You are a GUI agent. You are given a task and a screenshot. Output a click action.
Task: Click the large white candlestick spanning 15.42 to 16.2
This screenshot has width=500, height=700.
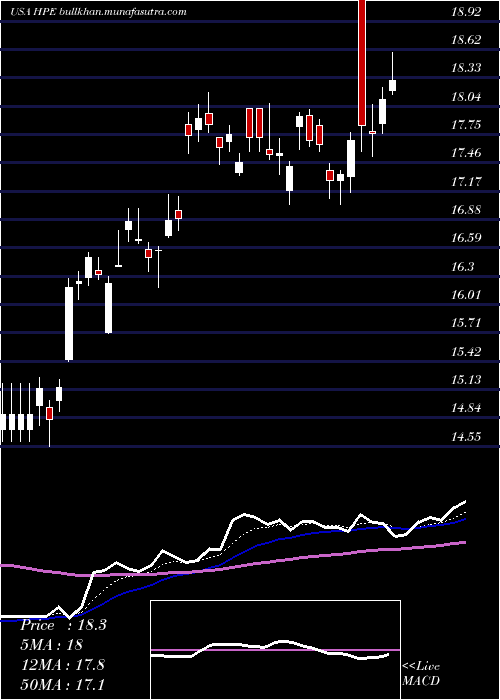click(x=69, y=323)
